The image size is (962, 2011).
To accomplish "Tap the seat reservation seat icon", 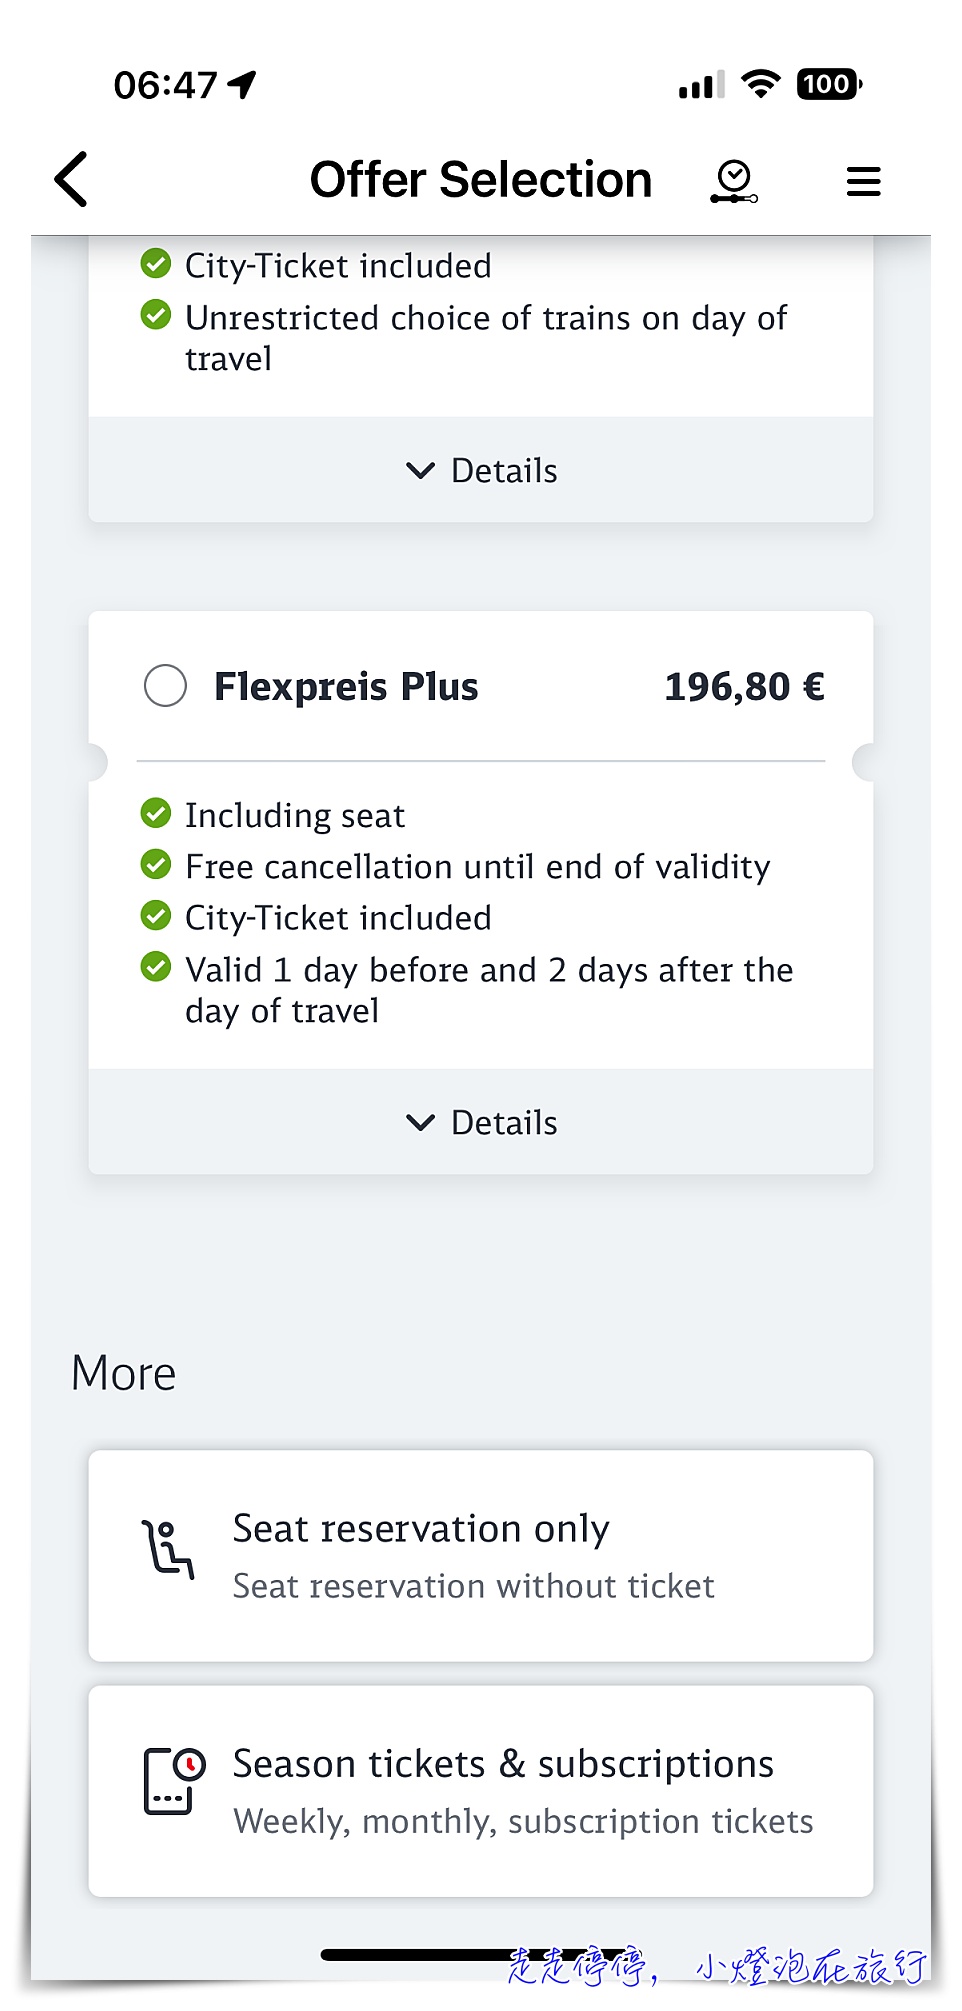I will pos(167,1549).
